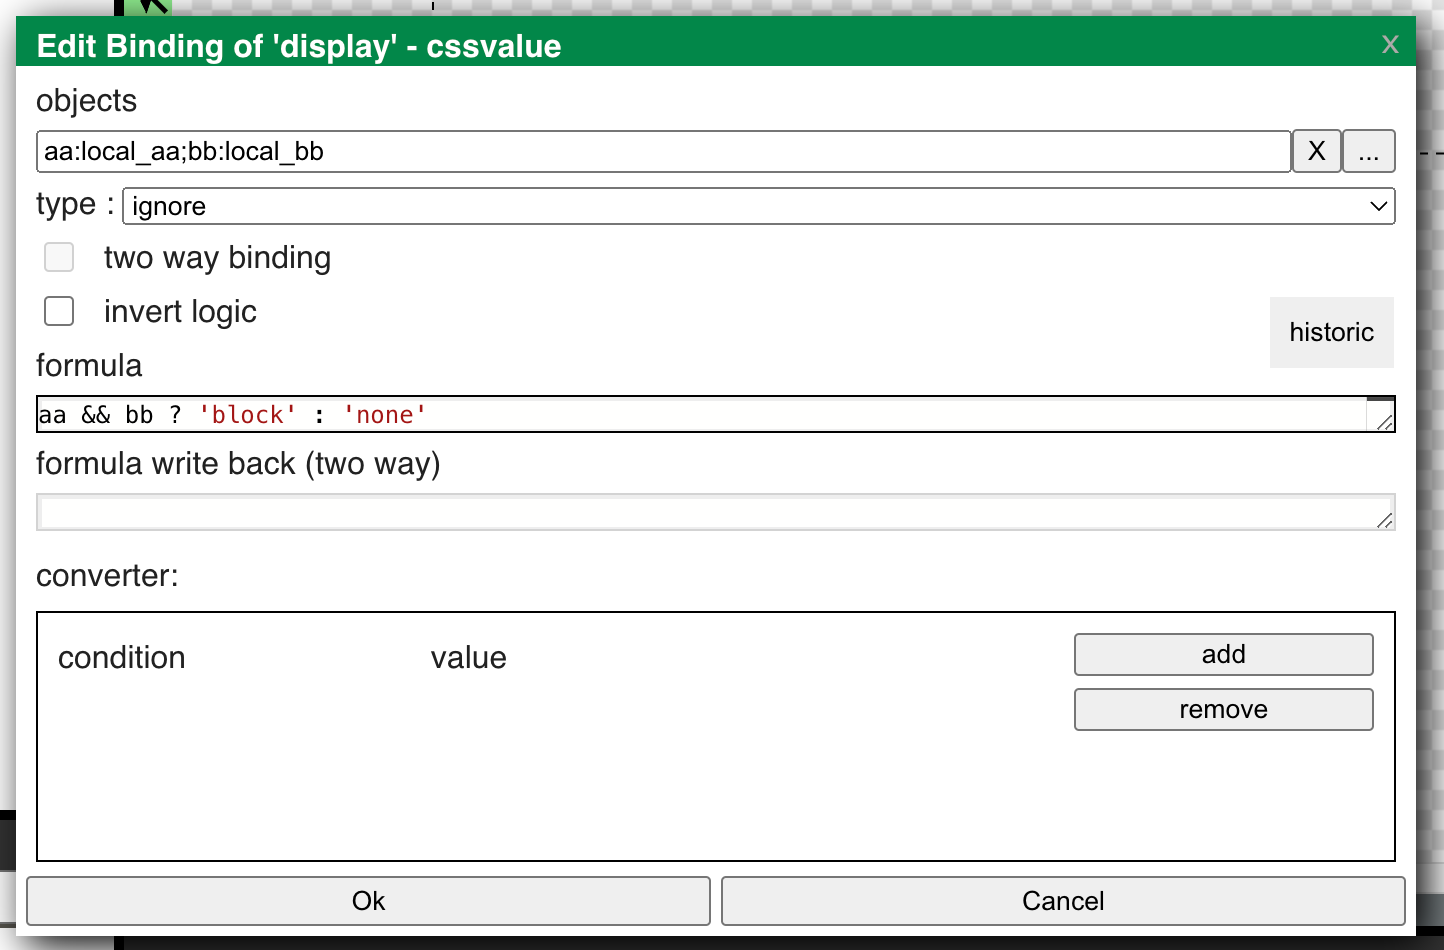Cancel the binding edit
Viewport: 1444px width, 950px height.
1063,901
